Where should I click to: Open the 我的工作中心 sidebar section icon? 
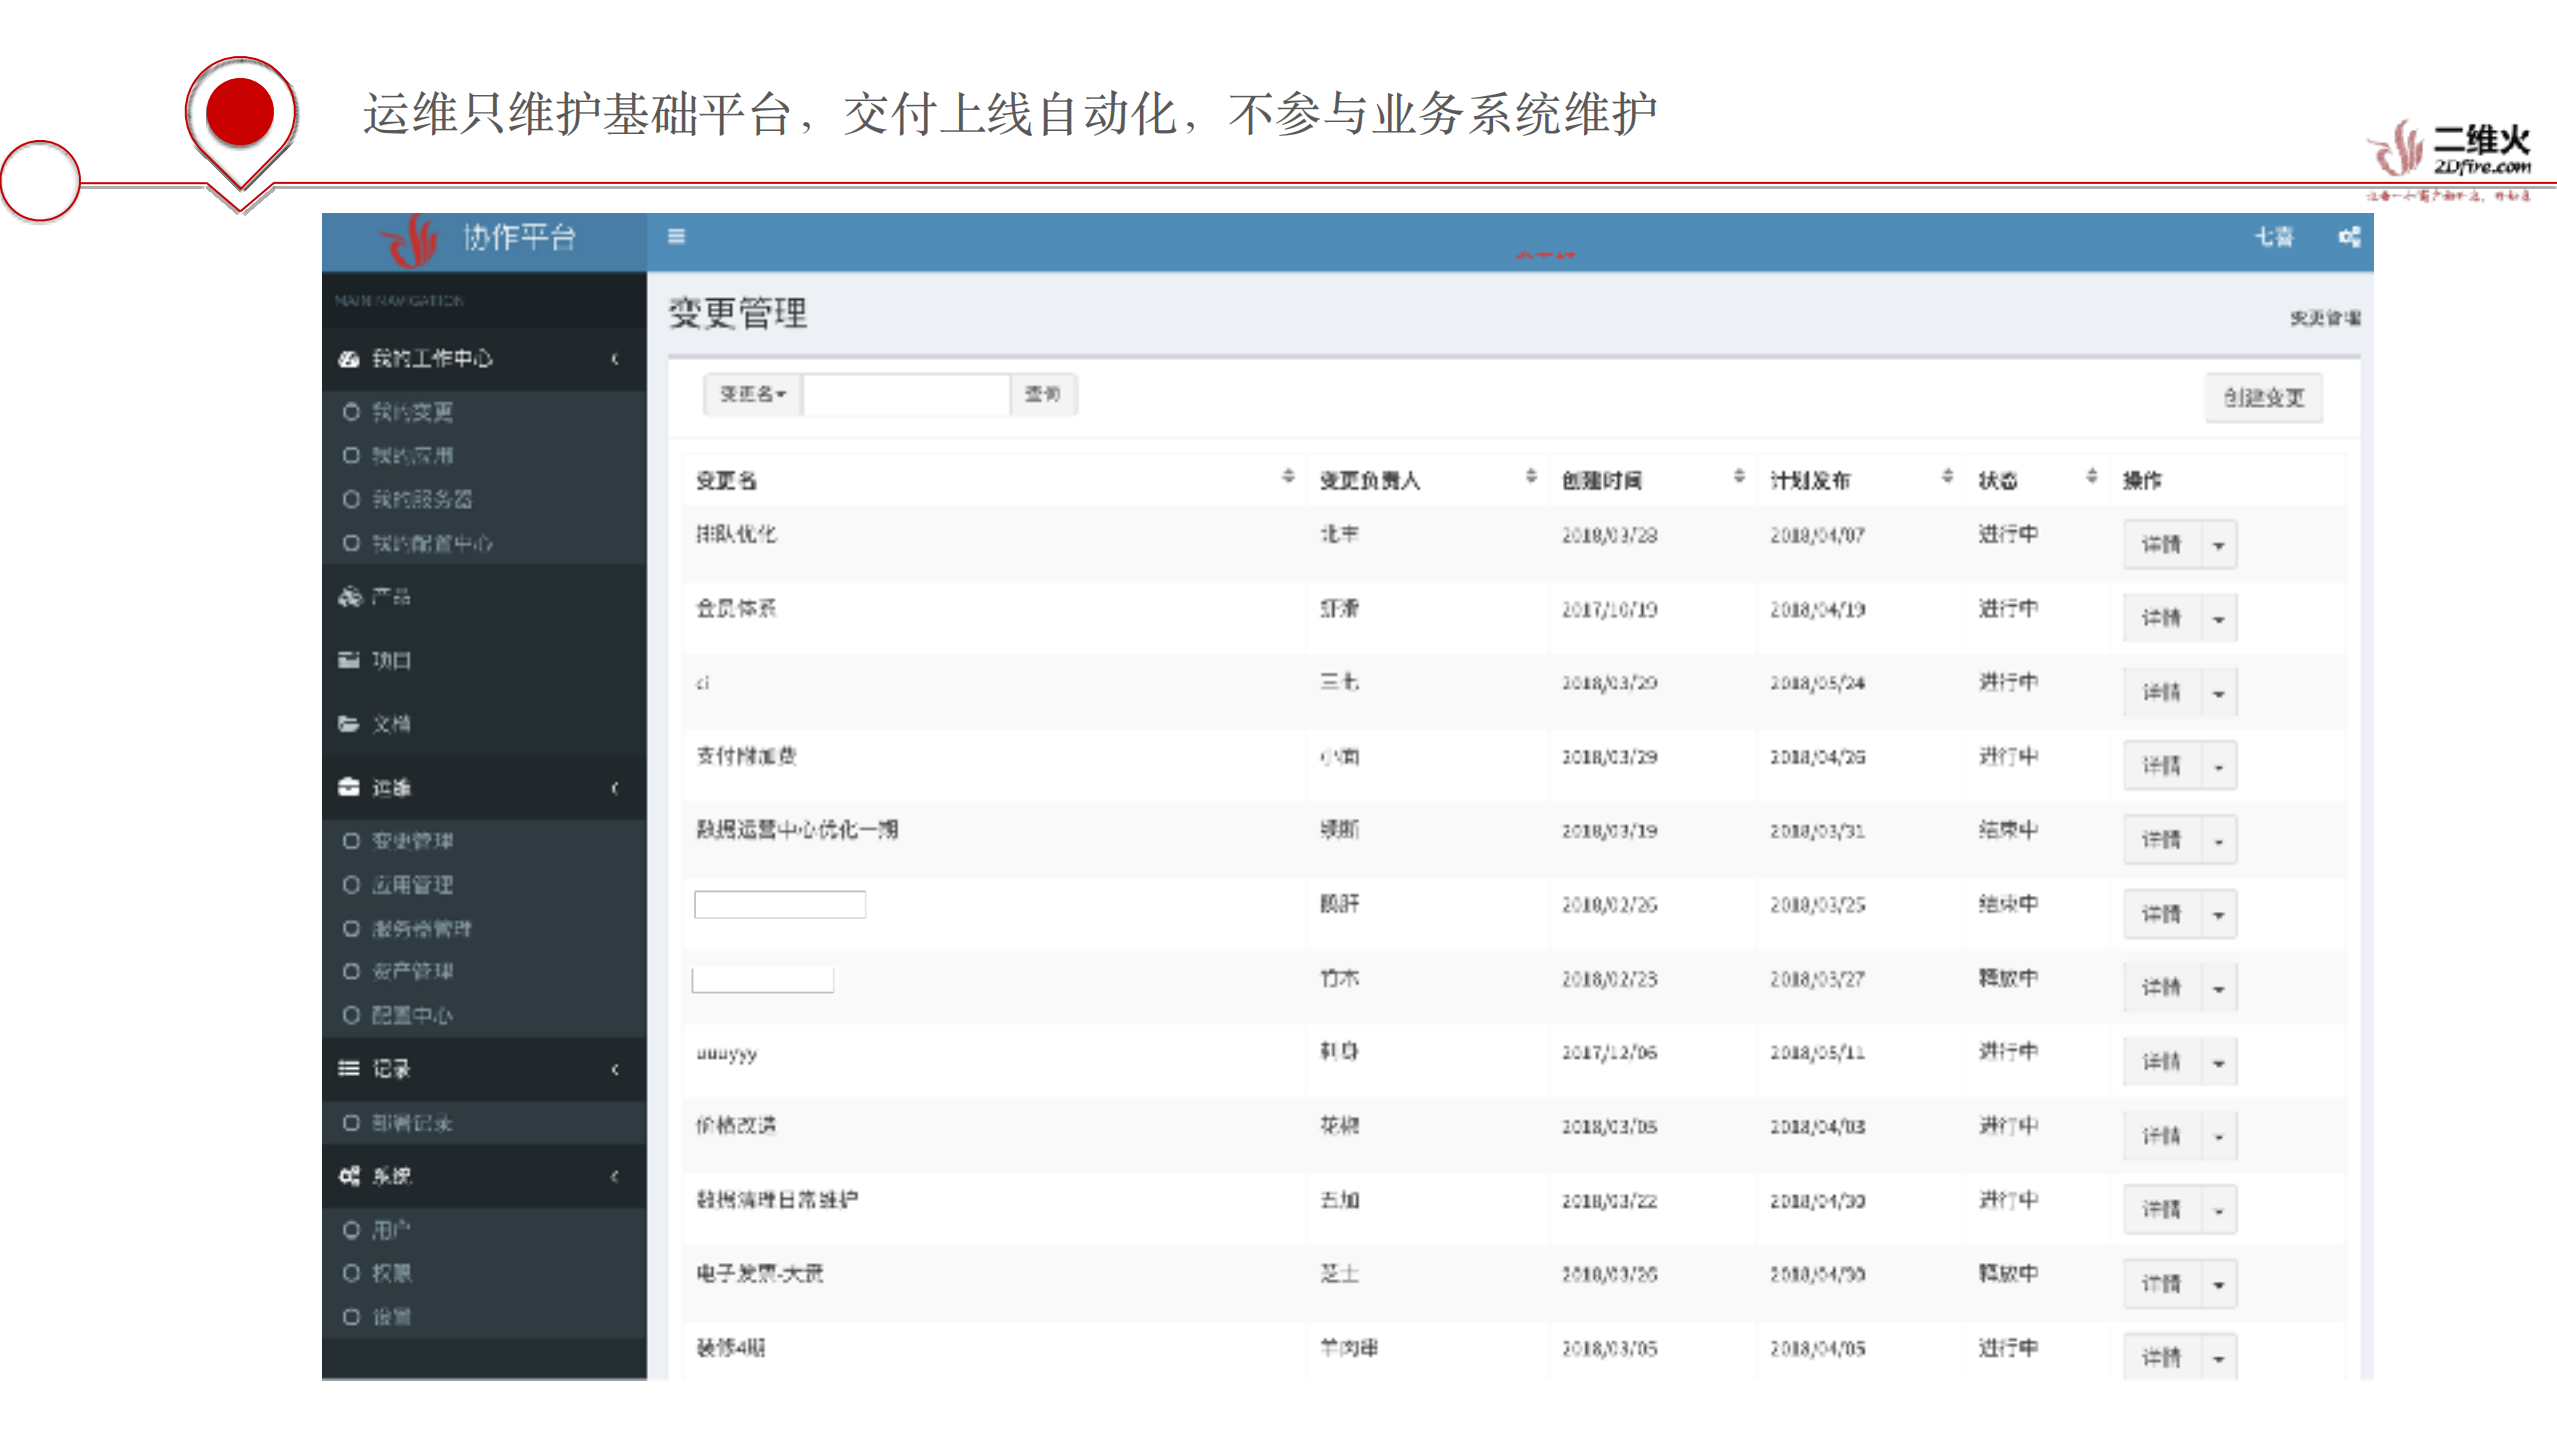(348, 359)
